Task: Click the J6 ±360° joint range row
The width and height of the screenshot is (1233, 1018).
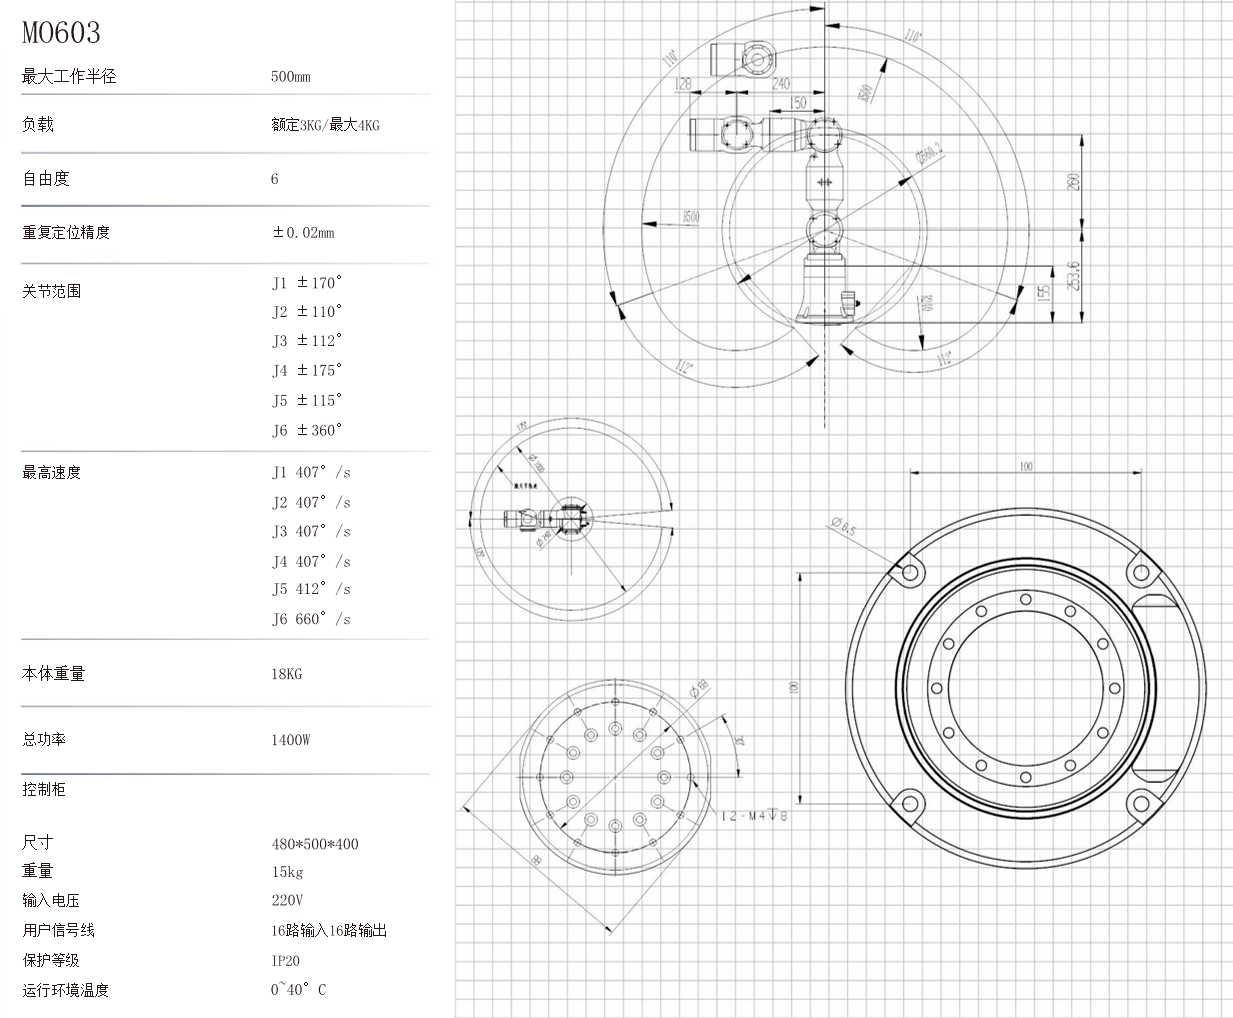Action: point(307,430)
